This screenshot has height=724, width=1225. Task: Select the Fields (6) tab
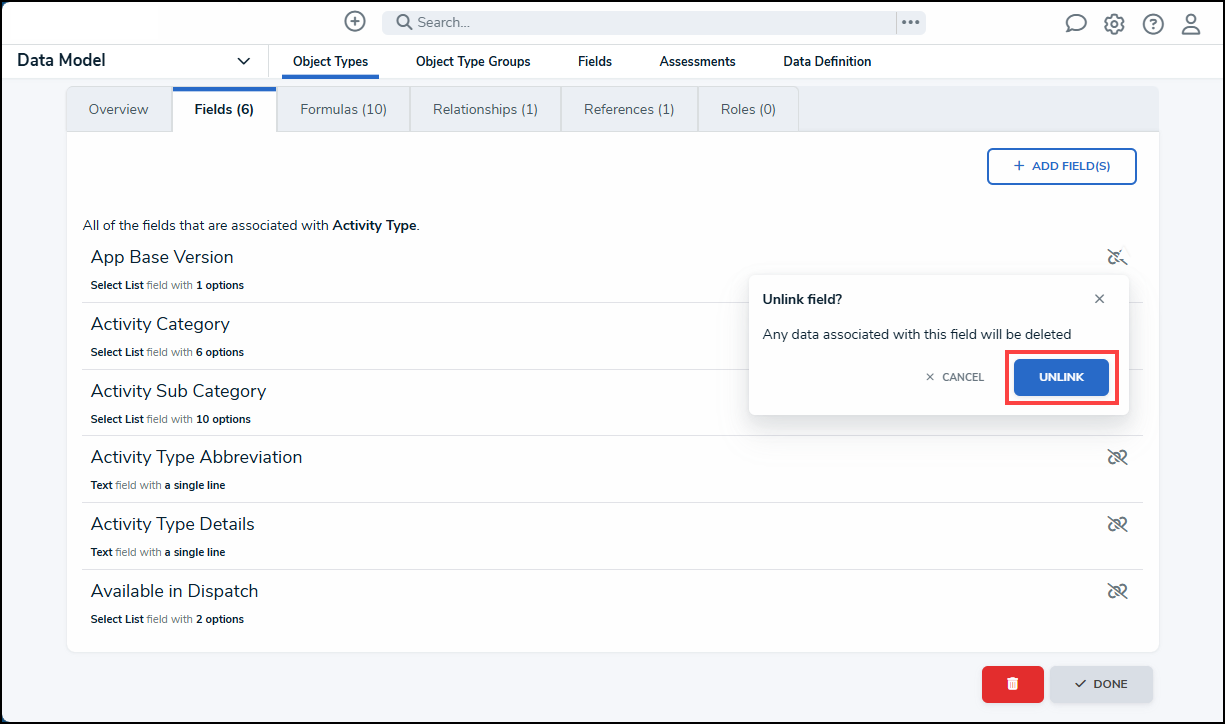click(x=224, y=109)
